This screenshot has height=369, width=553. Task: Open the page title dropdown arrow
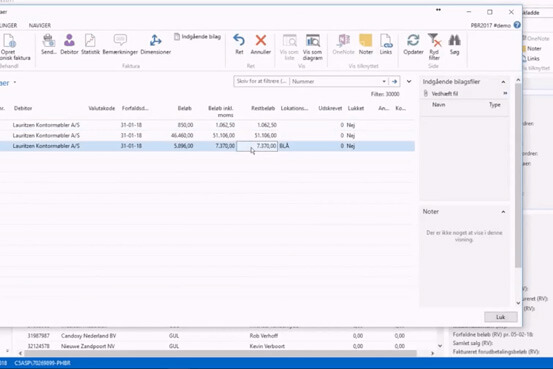(x=15, y=83)
